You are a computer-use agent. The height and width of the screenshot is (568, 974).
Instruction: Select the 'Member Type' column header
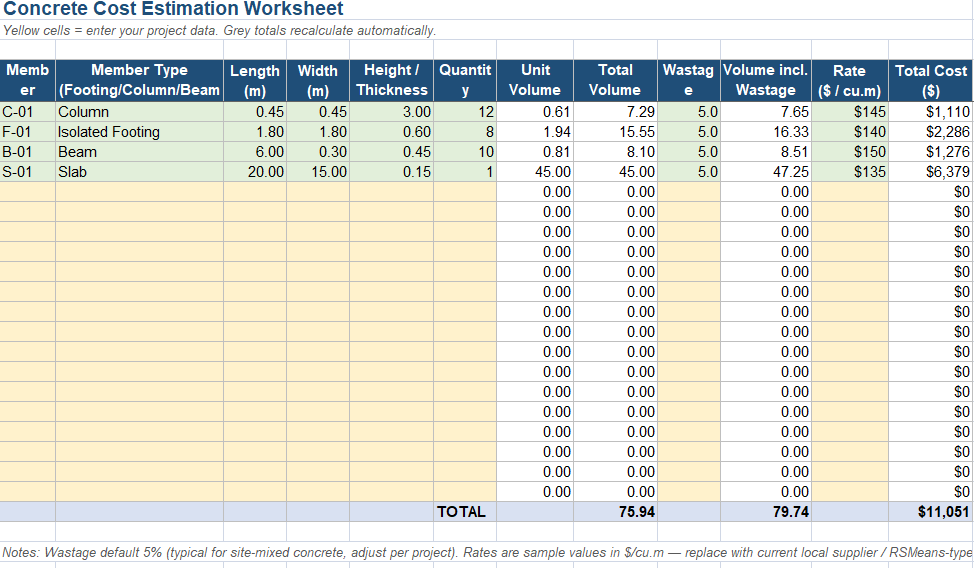point(140,80)
